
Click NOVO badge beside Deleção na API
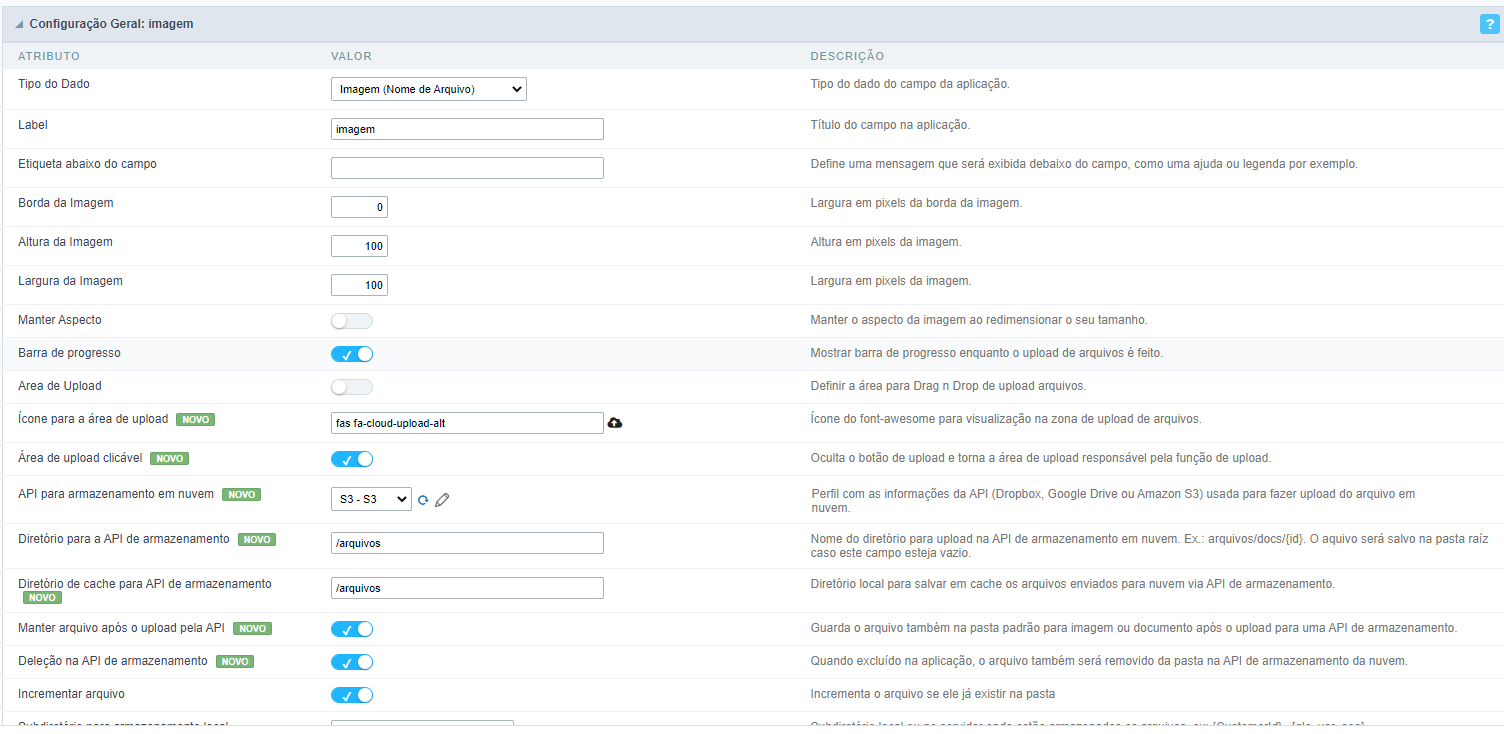(235, 662)
